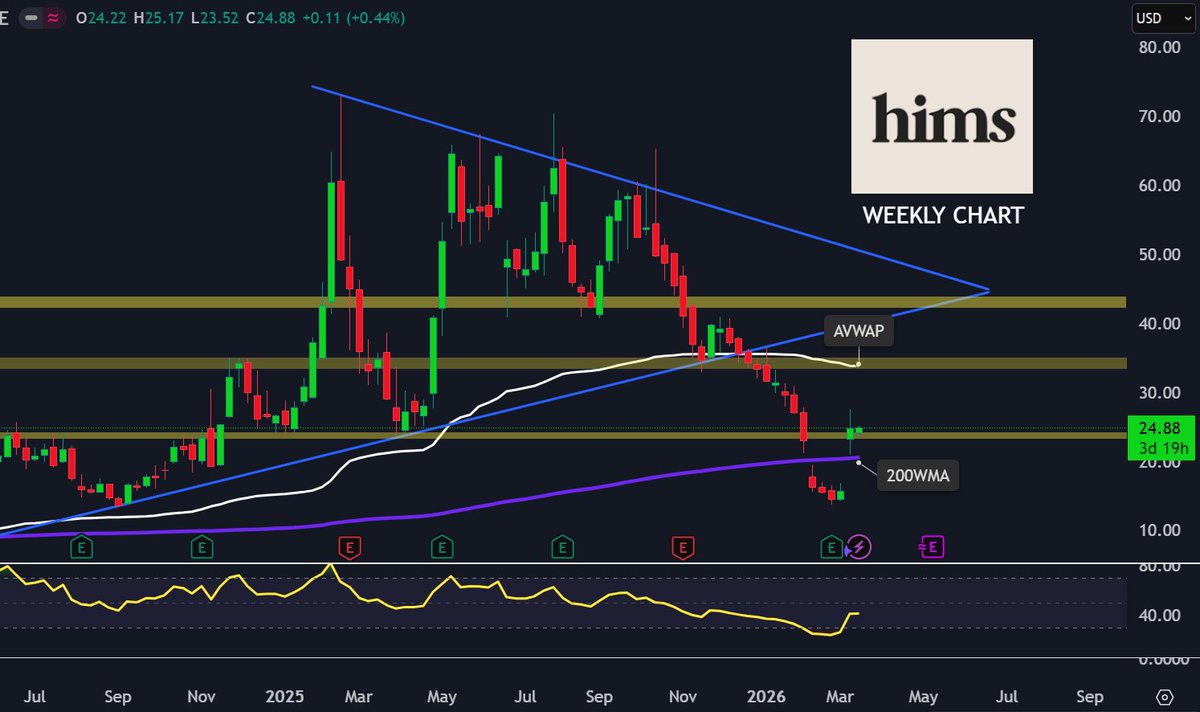
Task: Click the gray dash pill icon beside symbol
Action: click(x=33, y=17)
